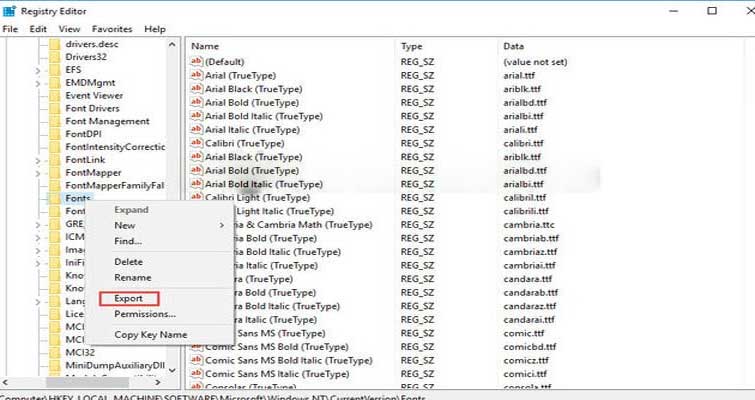The height and width of the screenshot is (400, 755).
Task: Click the comic.ttf data value
Action: click(x=523, y=333)
